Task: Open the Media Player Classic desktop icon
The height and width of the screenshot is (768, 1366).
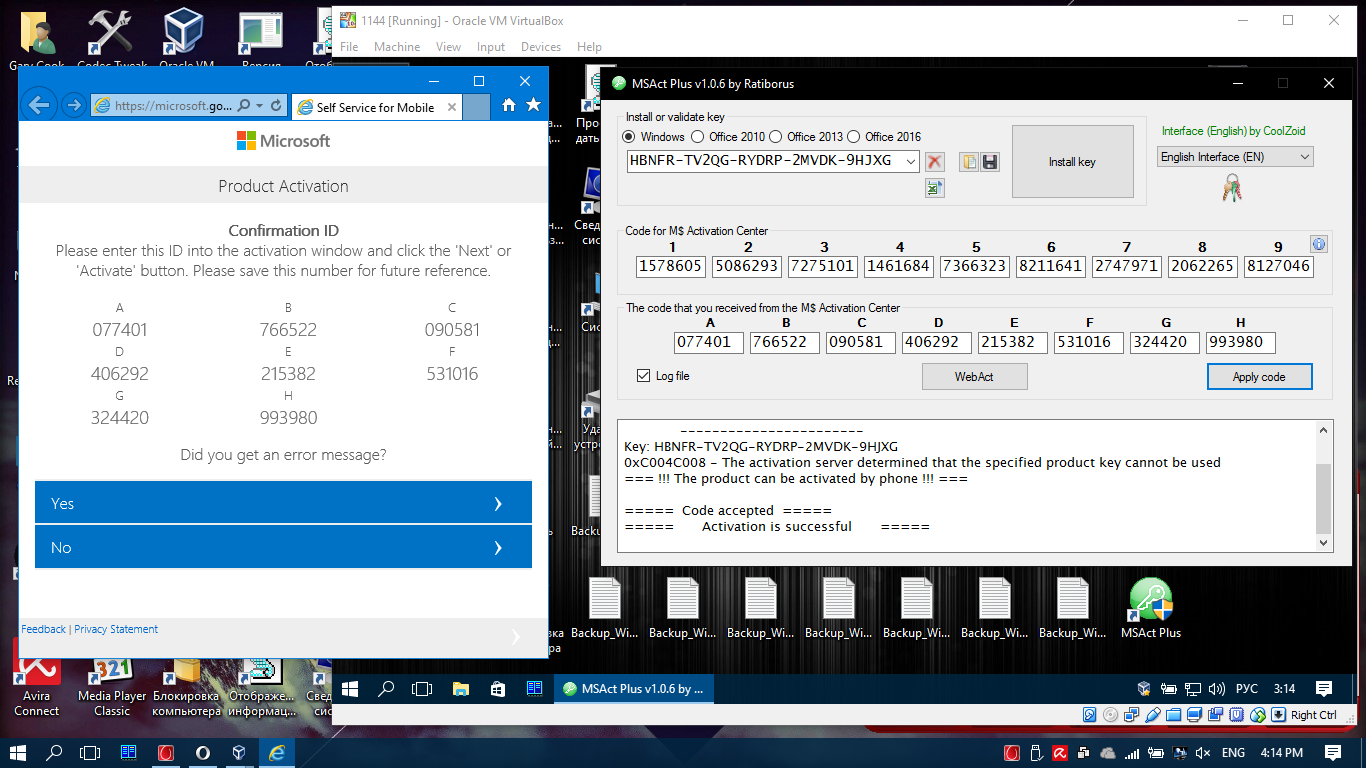Action: 112,687
